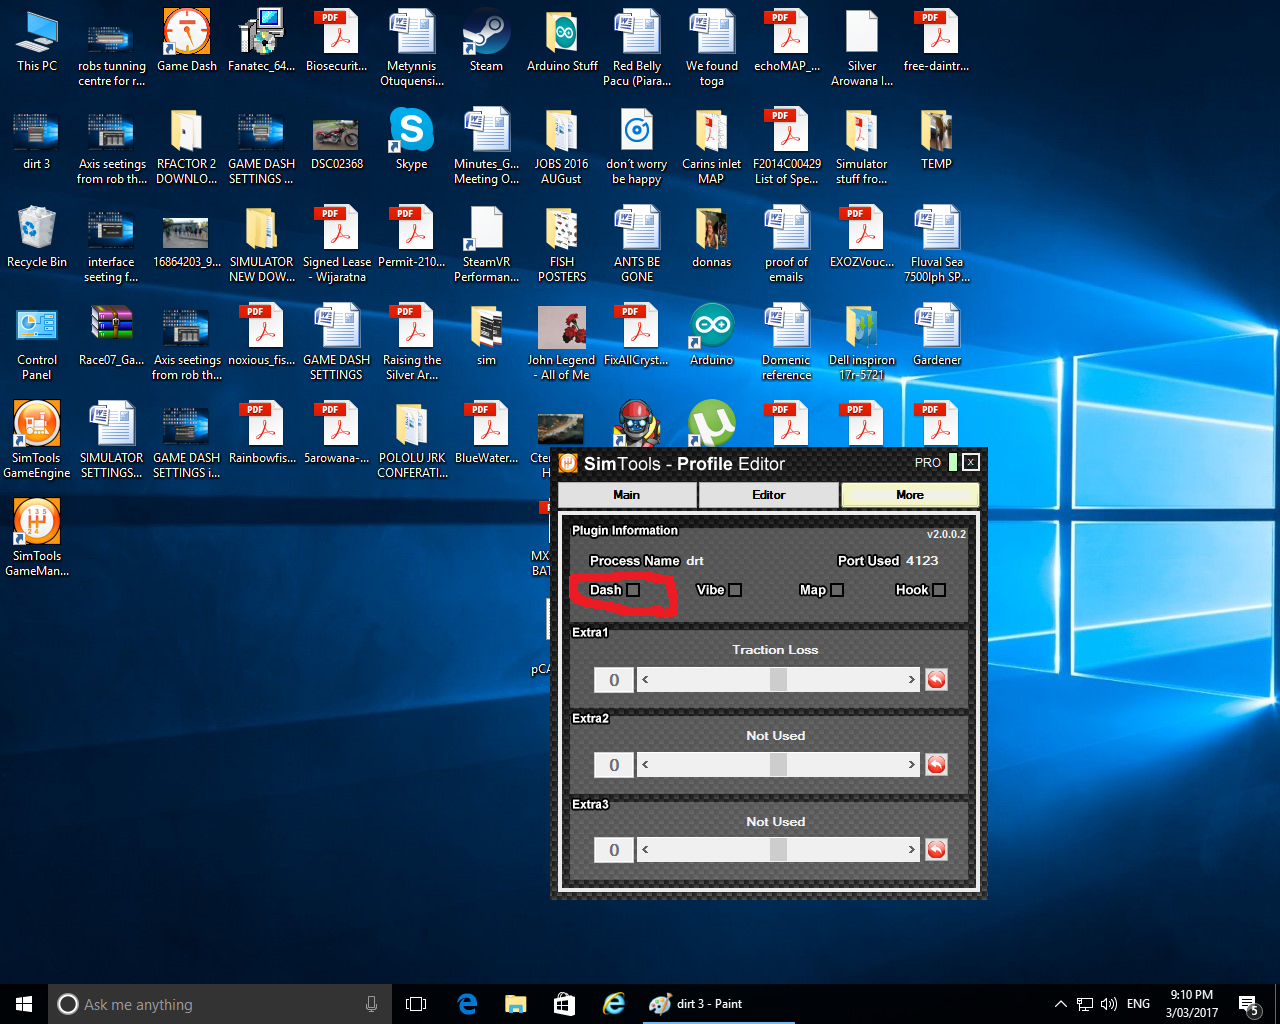The height and width of the screenshot is (1024, 1280).
Task: Toggle the Map checkbox
Action: pos(837,590)
